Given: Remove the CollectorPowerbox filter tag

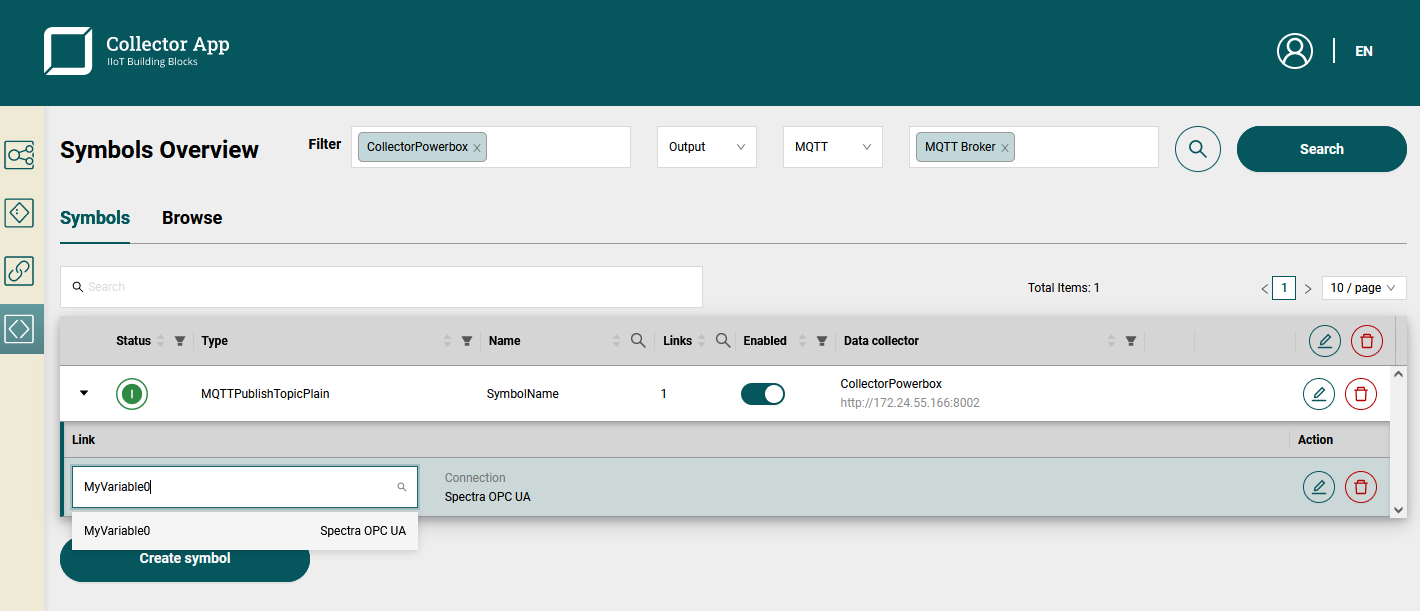Looking at the screenshot, I should coord(477,148).
